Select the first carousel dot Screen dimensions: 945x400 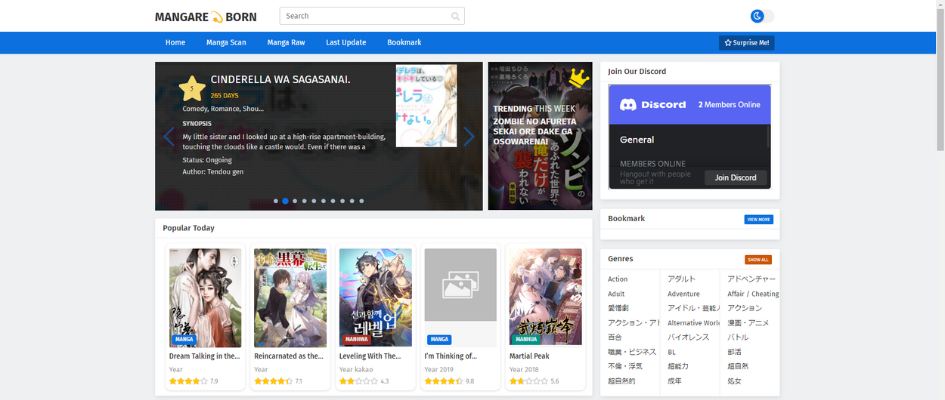(x=275, y=201)
